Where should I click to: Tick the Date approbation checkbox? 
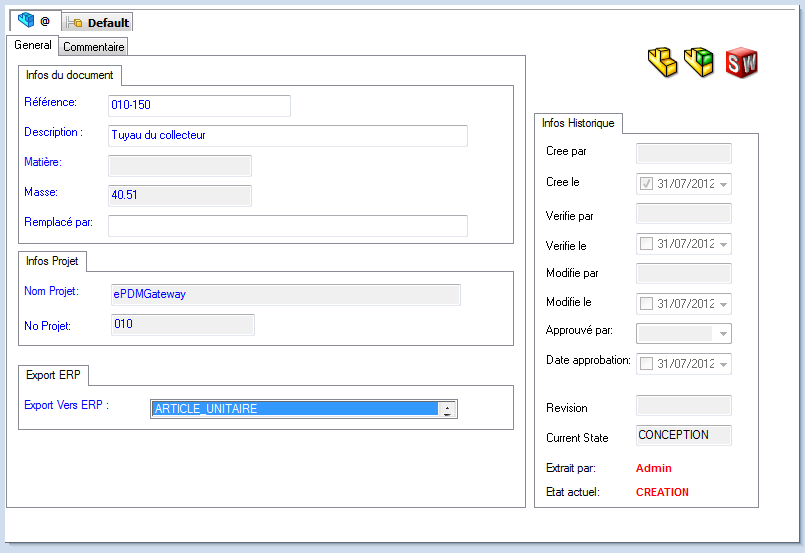click(x=646, y=364)
